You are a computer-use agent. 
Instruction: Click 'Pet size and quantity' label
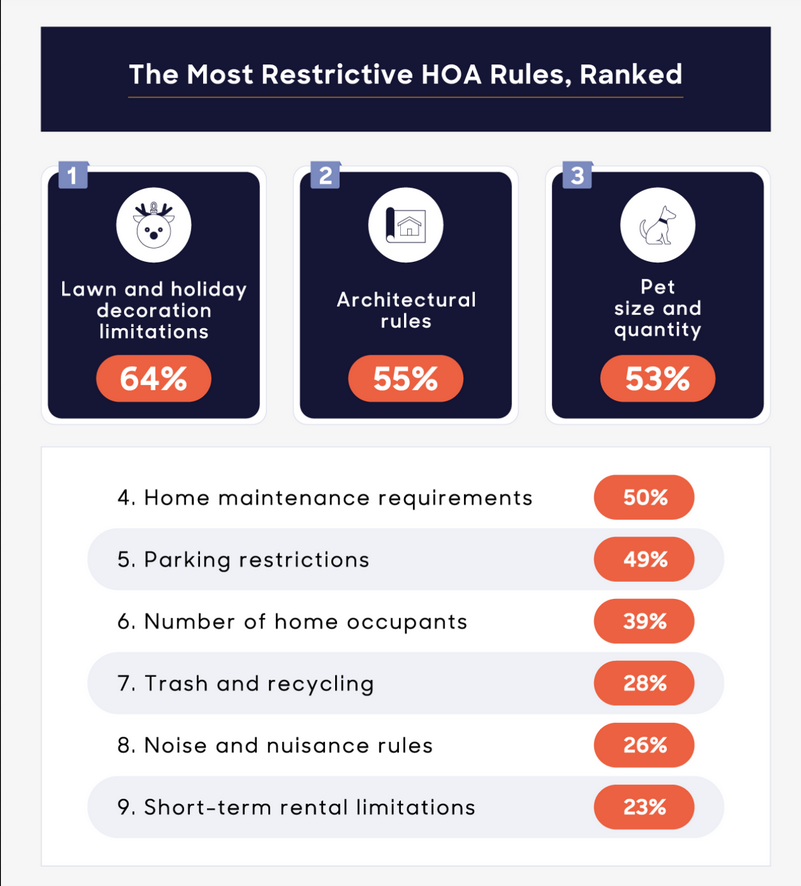click(x=658, y=309)
